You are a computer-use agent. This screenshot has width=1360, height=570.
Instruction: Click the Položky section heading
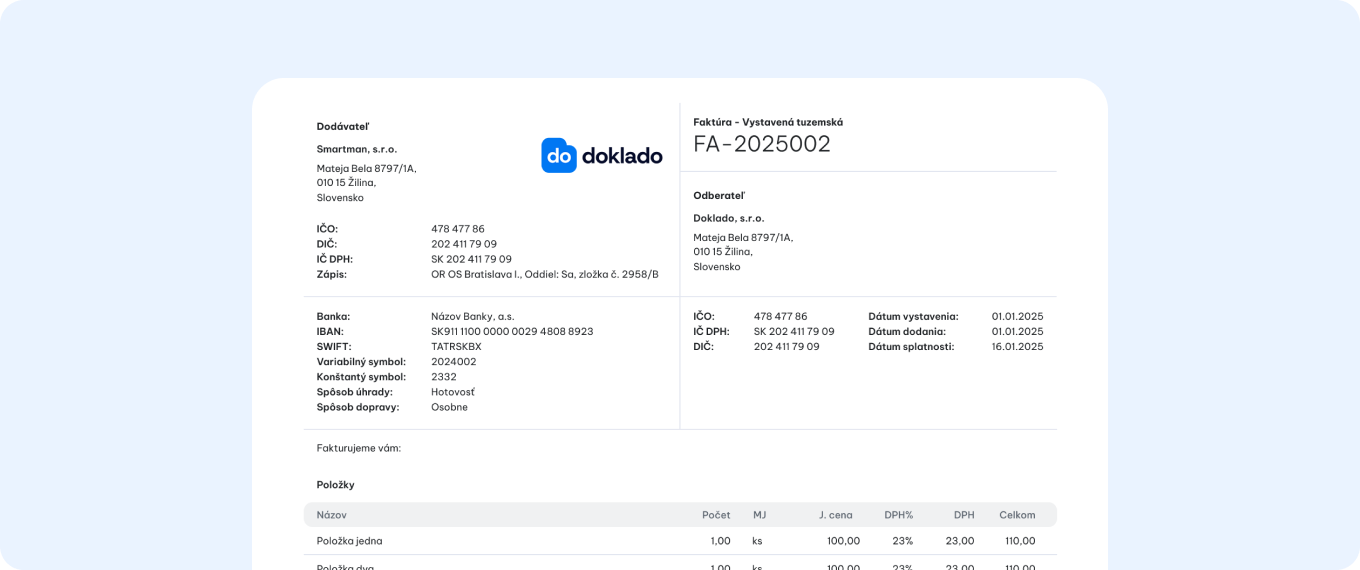[336, 485]
